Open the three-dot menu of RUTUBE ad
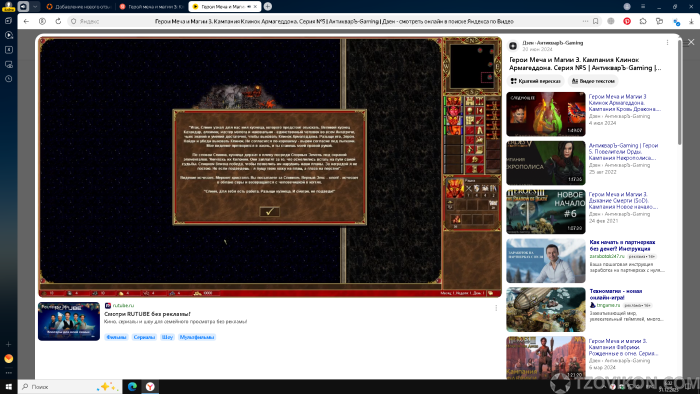700x394 pixels. (496, 308)
